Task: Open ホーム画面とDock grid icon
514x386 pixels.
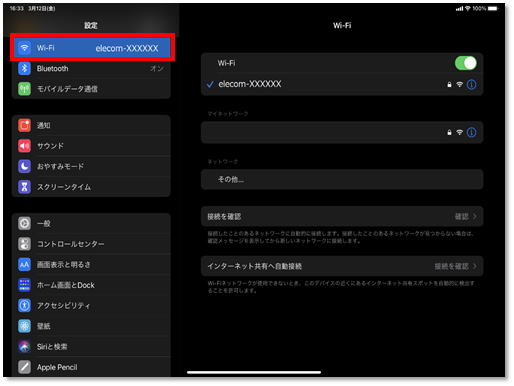Action: 24,285
